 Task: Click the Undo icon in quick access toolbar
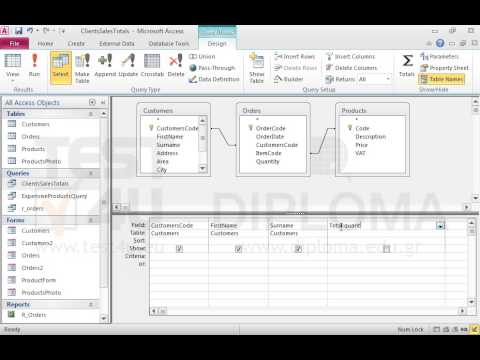click(x=30, y=31)
